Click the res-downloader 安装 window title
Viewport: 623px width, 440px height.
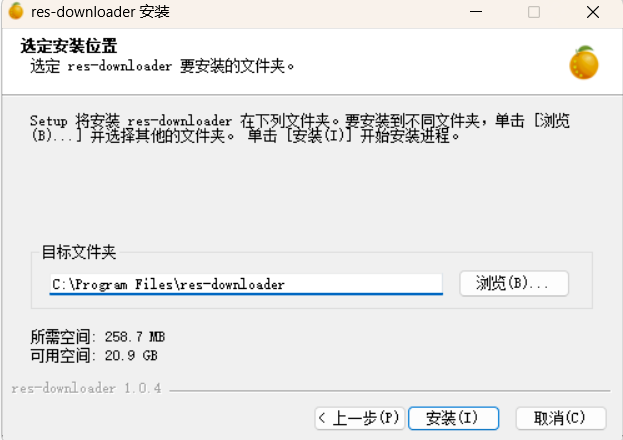point(100,12)
